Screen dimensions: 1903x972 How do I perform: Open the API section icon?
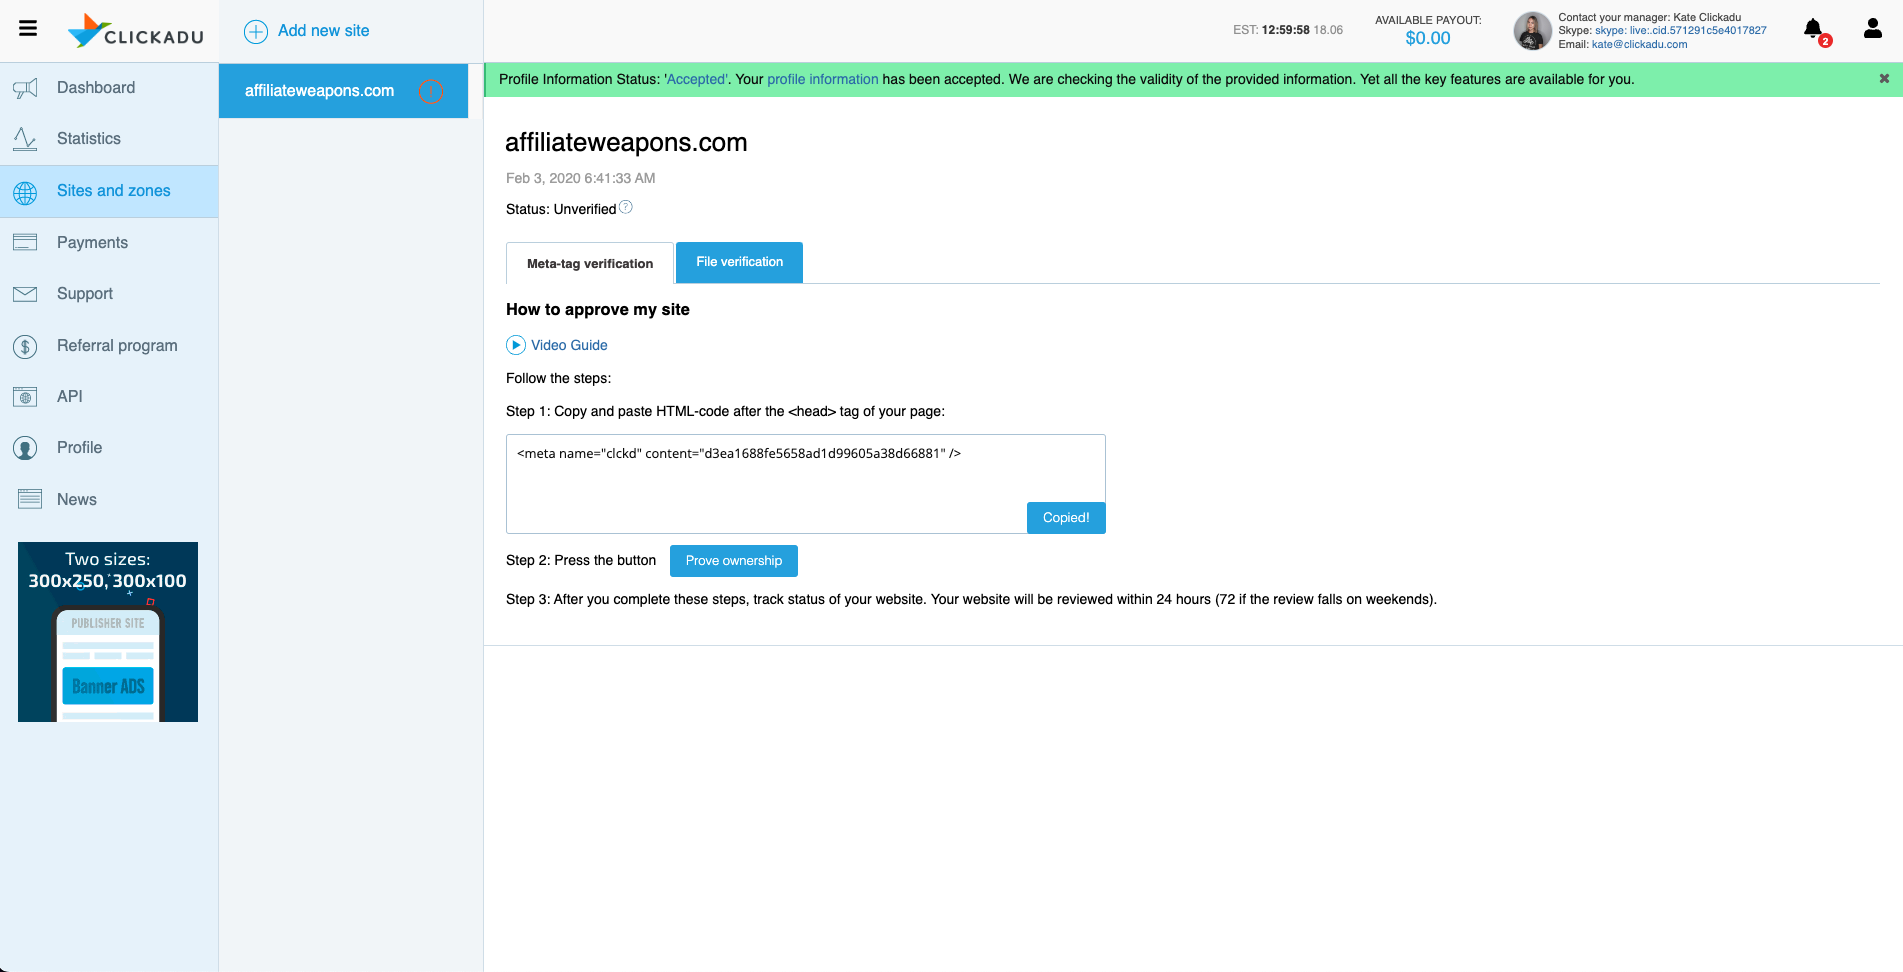click(x=26, y=397)
